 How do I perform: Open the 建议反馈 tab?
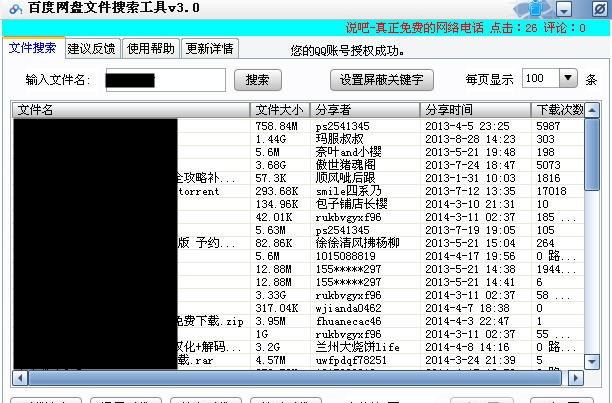point(92,49)
